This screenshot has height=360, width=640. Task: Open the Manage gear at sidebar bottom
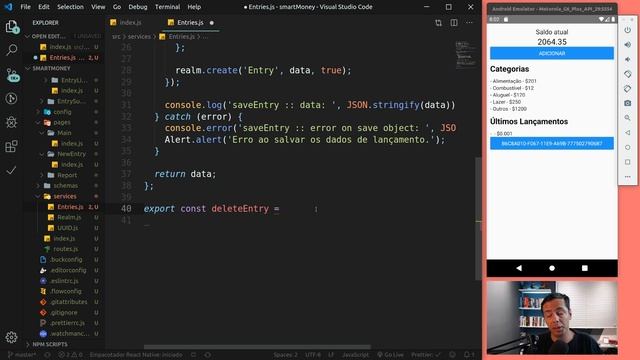point(11,337)
